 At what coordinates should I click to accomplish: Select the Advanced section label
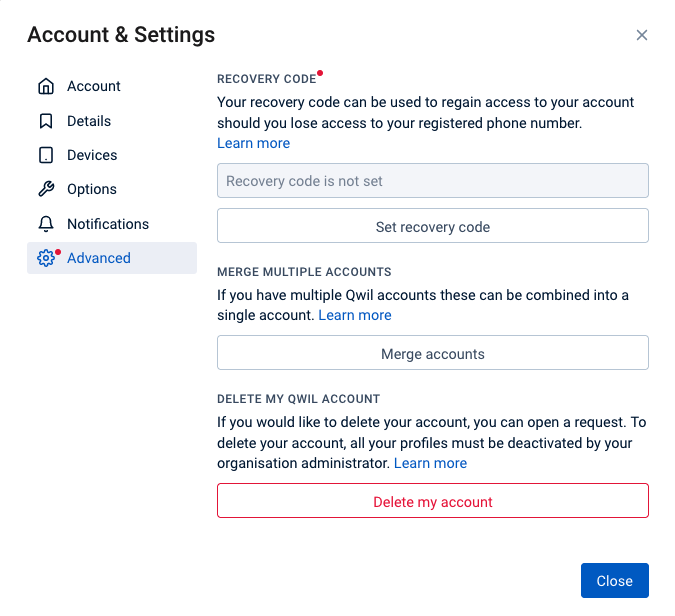click(99, 258)
